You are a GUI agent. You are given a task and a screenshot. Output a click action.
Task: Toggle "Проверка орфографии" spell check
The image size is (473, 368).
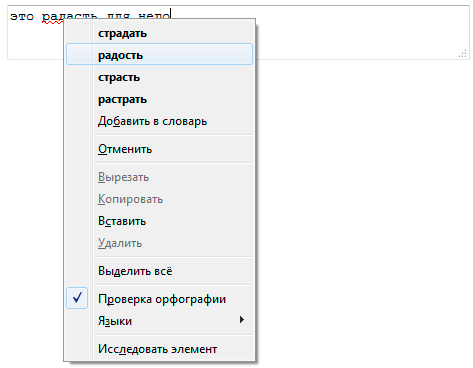click(159, 299)
